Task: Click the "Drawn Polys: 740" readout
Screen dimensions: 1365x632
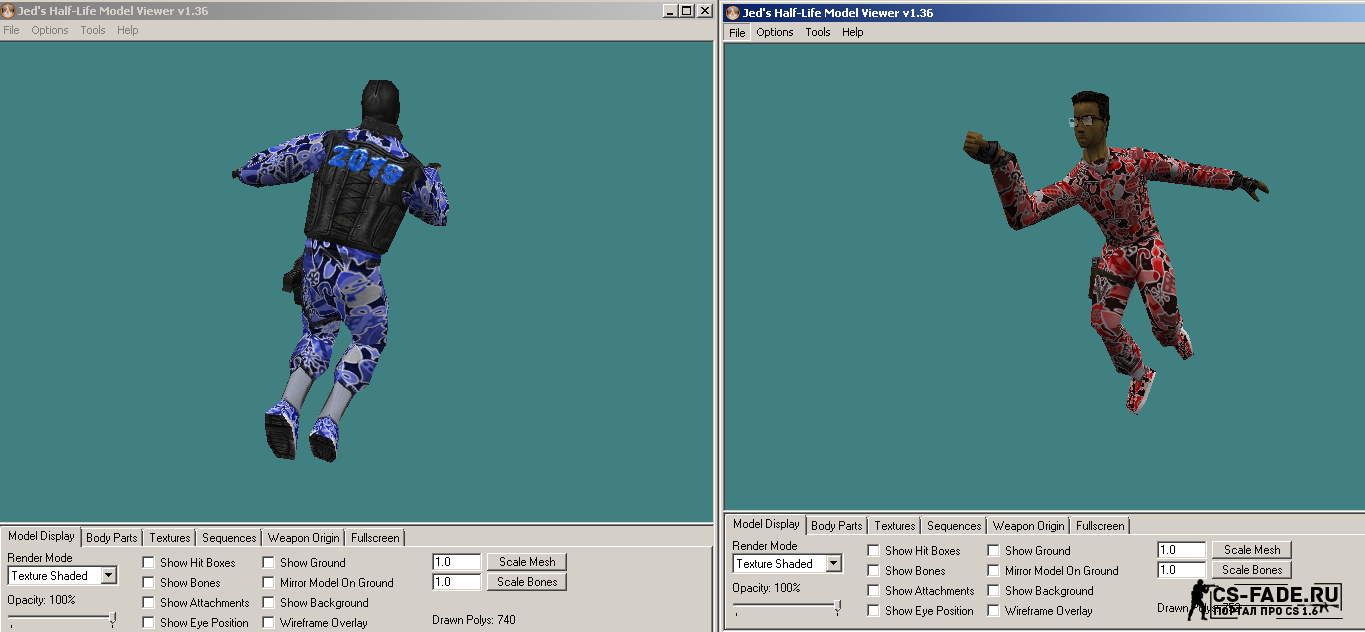Action: [x=474, y=620]
